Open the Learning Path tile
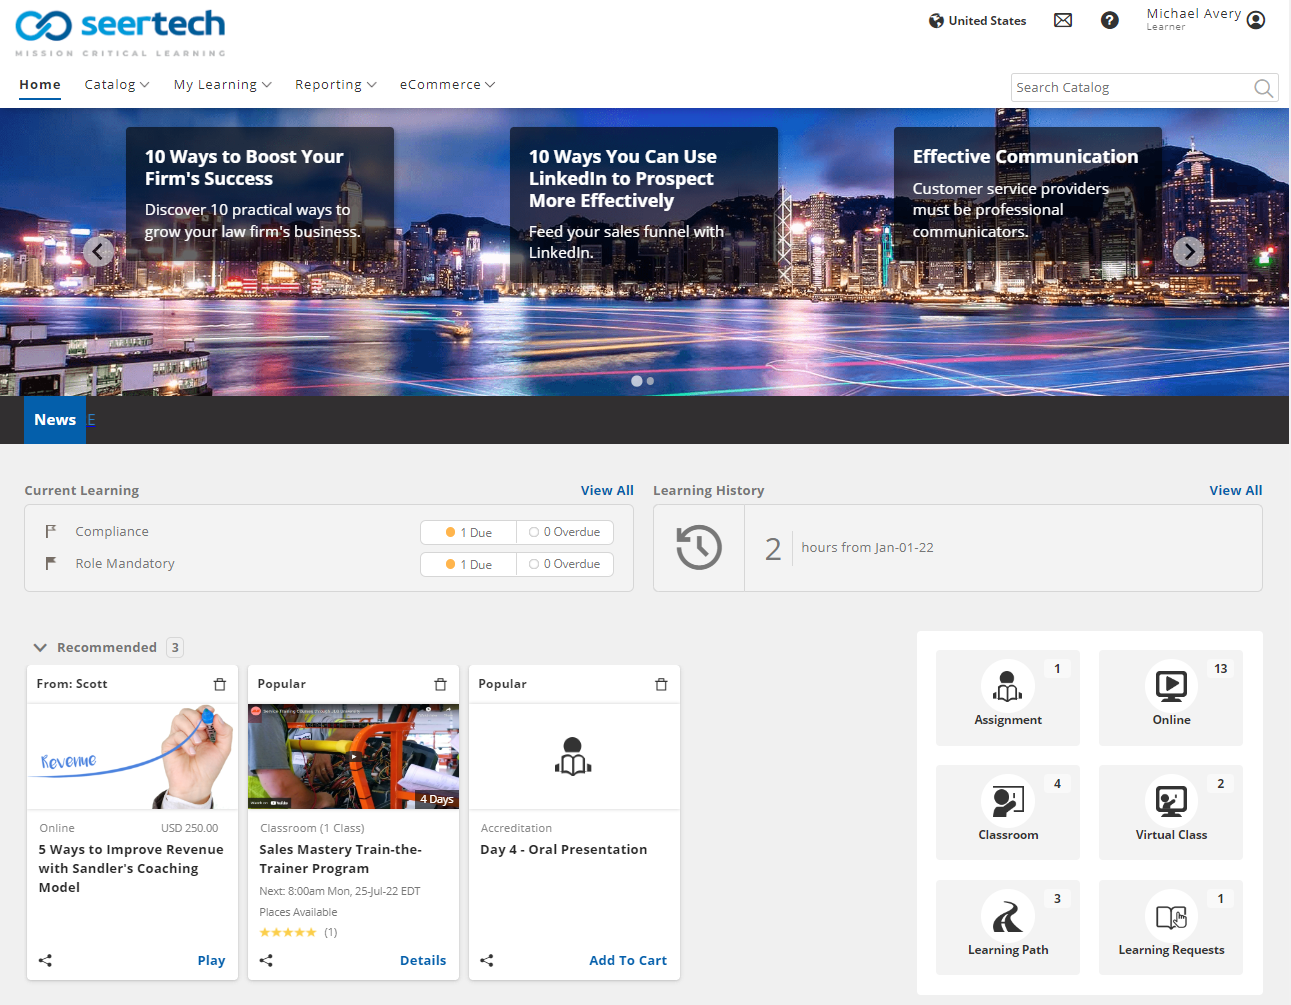The width and height of the screenshot is (1291, 1005). (x=1007, y=927)
